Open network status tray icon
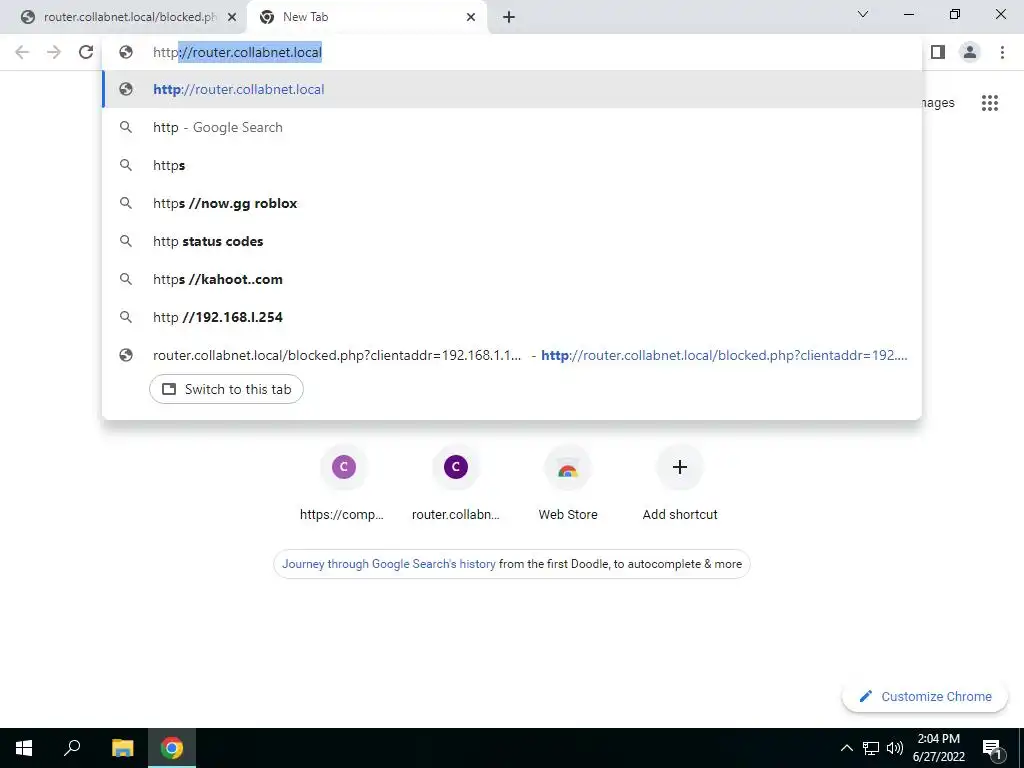 click(x=871, y=748)
